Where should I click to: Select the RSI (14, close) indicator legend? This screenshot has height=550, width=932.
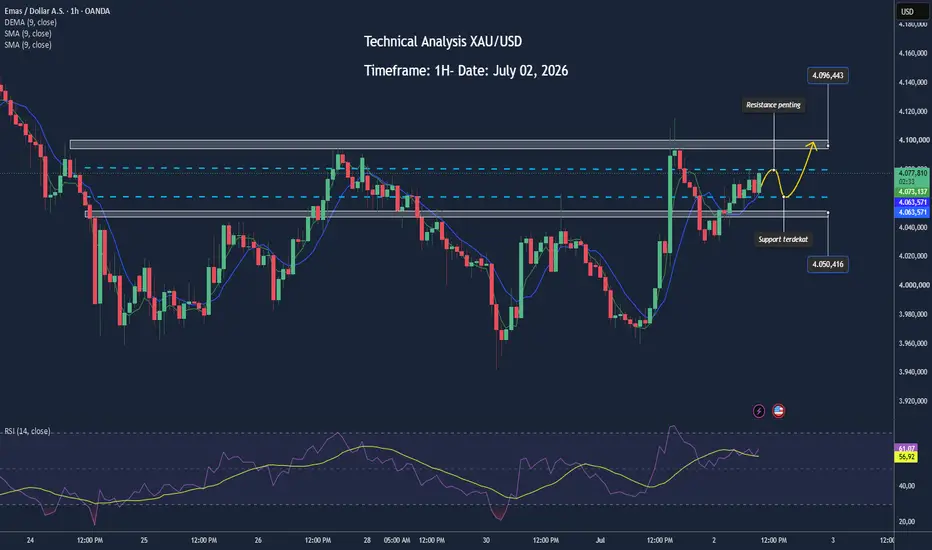coord(27,431)
